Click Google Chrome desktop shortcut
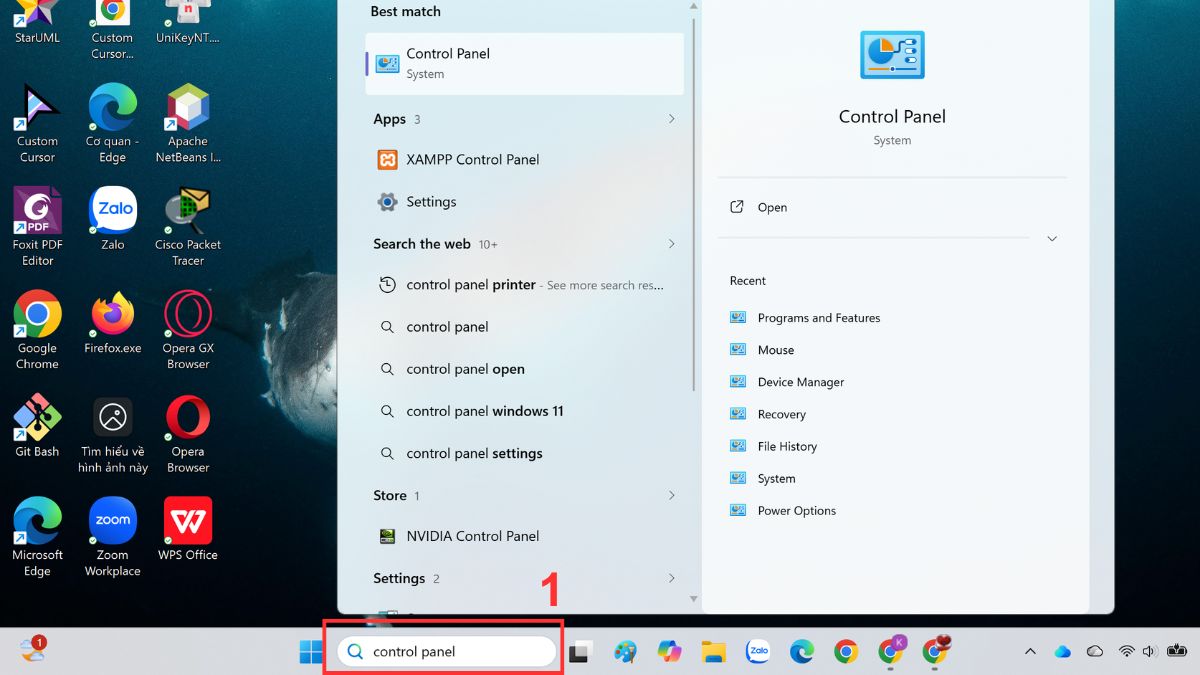The height and width of the screenshot is (675, 1200). [37, 330]
